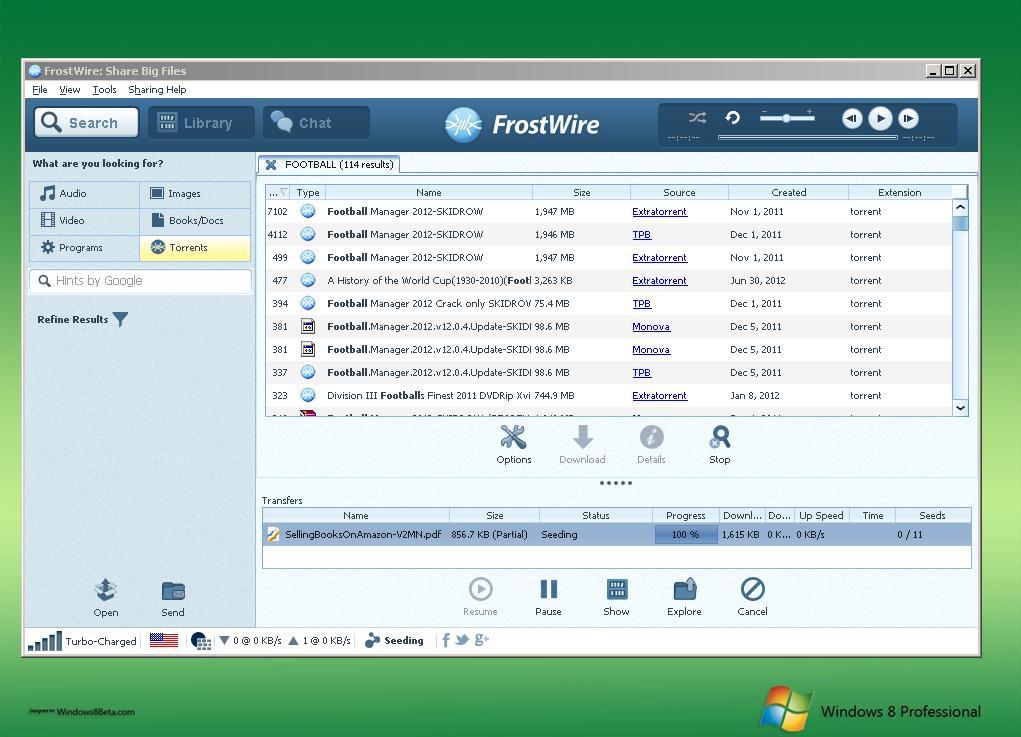Select the Audio file type filter

[x=85, y=193]
